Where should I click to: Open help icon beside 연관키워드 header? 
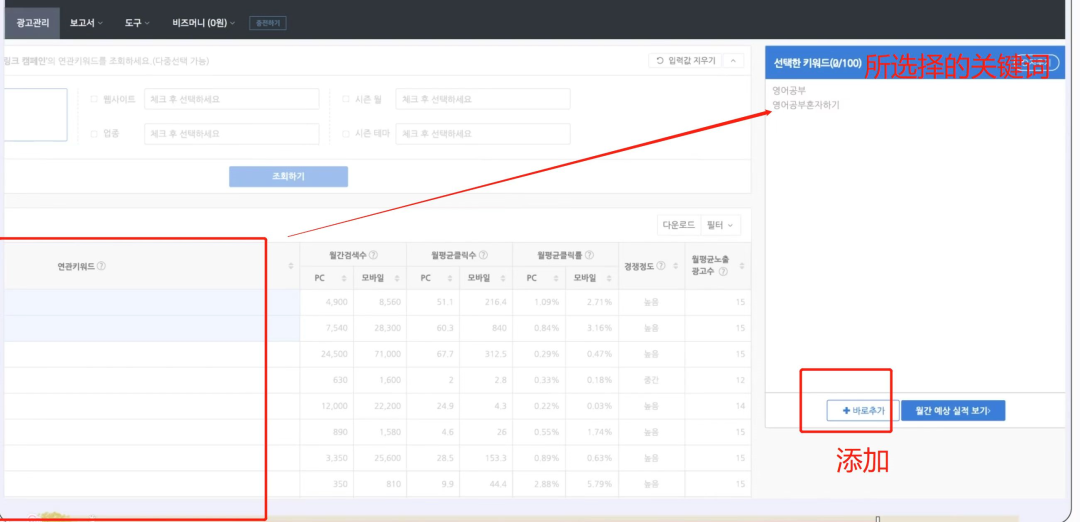point(101,266)
